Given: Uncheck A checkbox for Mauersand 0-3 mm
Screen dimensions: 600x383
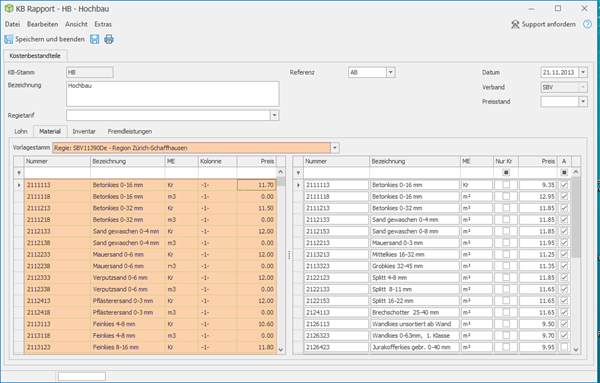Looking at the screenshot, I should pos(564,243).
